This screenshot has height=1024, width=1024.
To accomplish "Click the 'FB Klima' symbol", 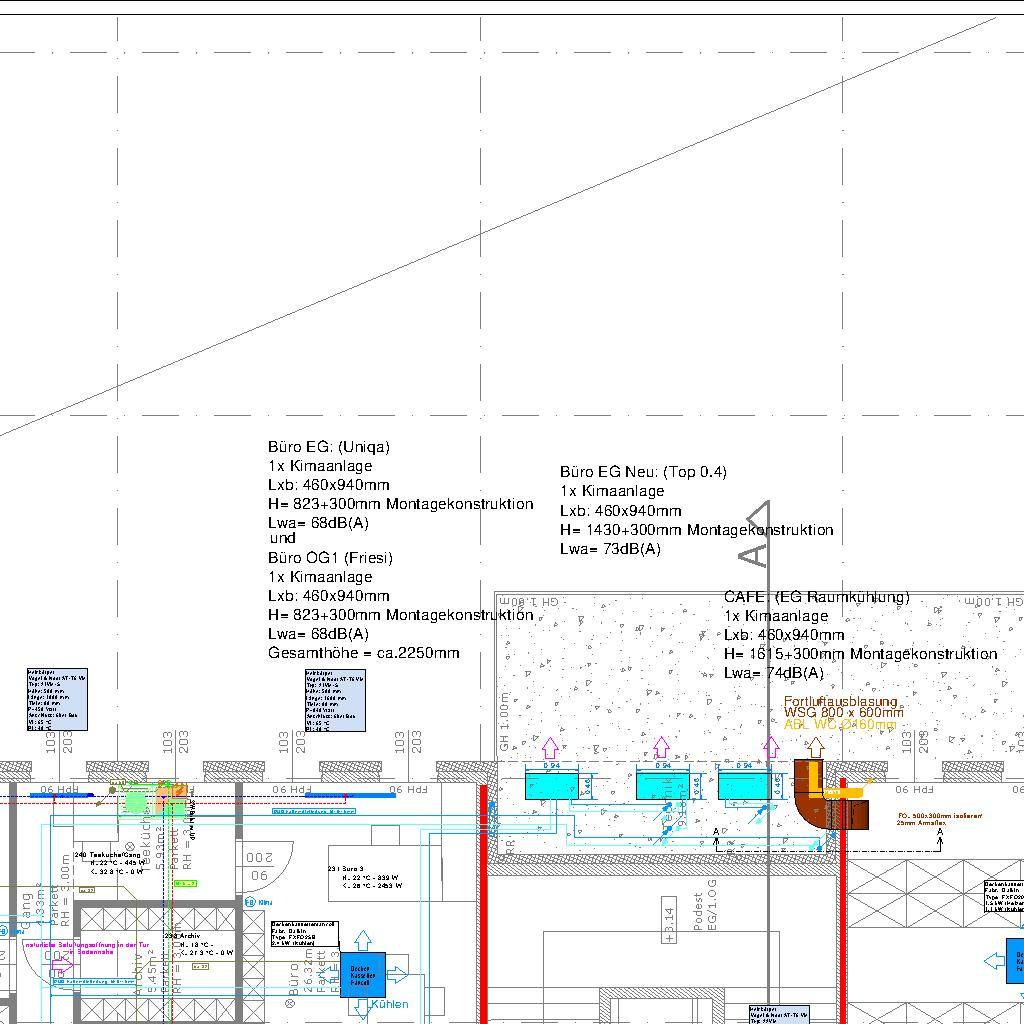I will 259,902.
